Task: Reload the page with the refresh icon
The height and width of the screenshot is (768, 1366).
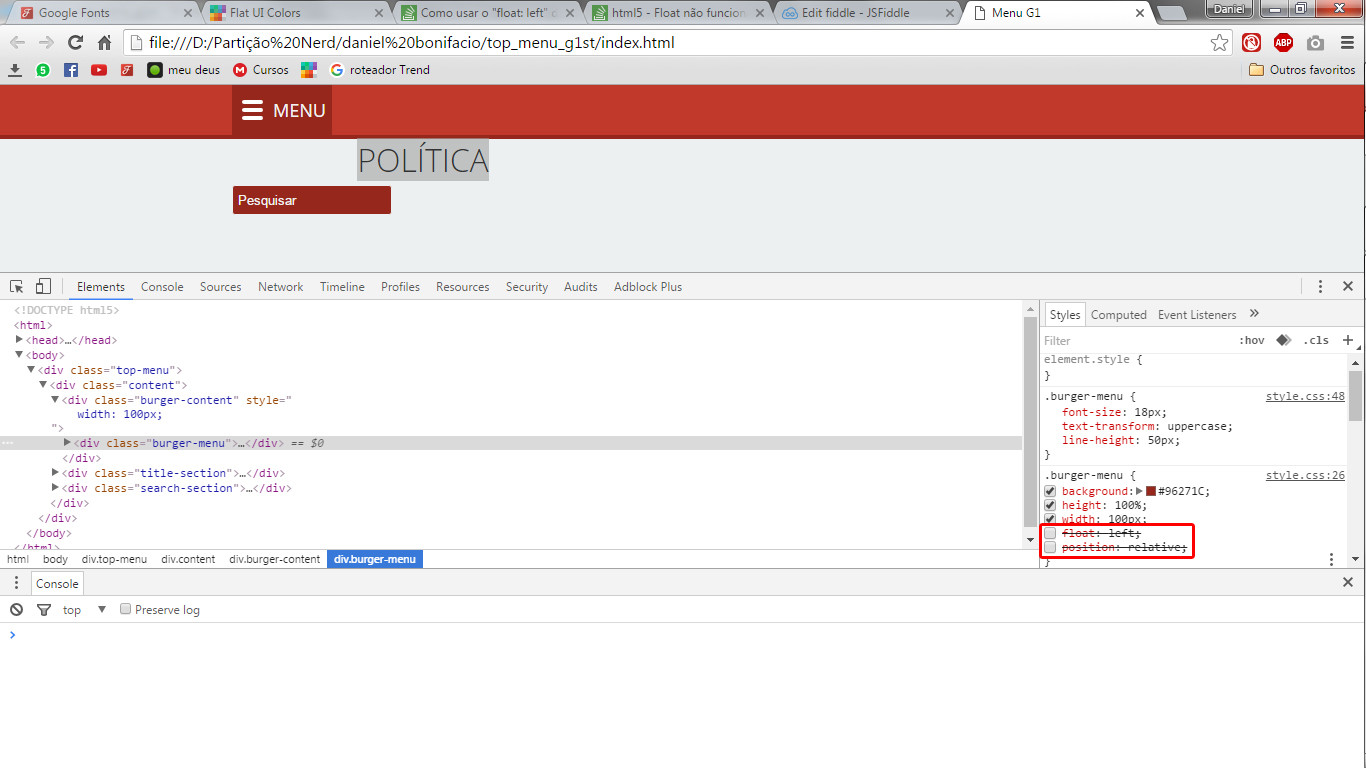Action: (x=75, y=43)
